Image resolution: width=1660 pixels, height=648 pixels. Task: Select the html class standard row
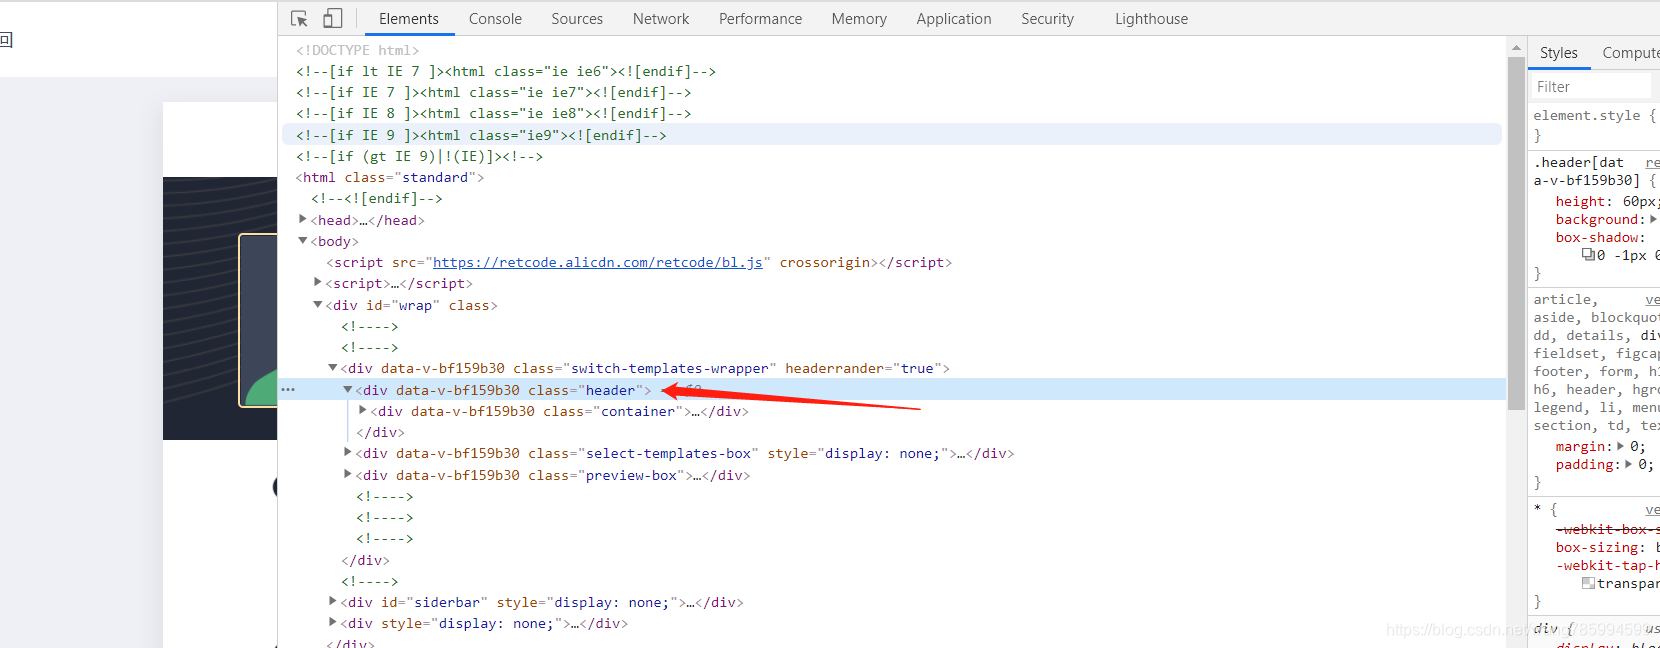pos(390,177)
